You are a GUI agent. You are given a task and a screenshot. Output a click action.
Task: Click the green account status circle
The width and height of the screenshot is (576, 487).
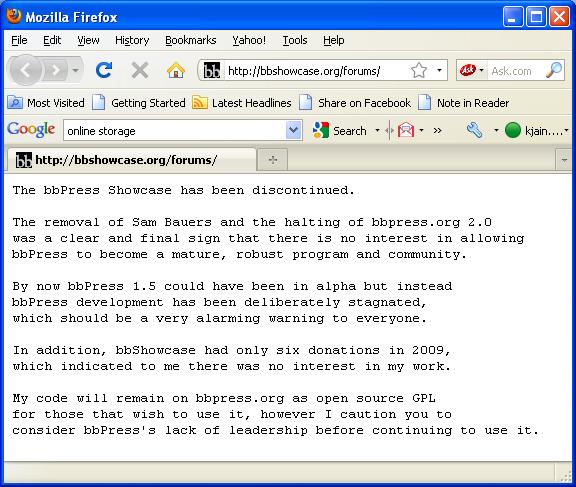pyautogui.click(x=513, y=130)
